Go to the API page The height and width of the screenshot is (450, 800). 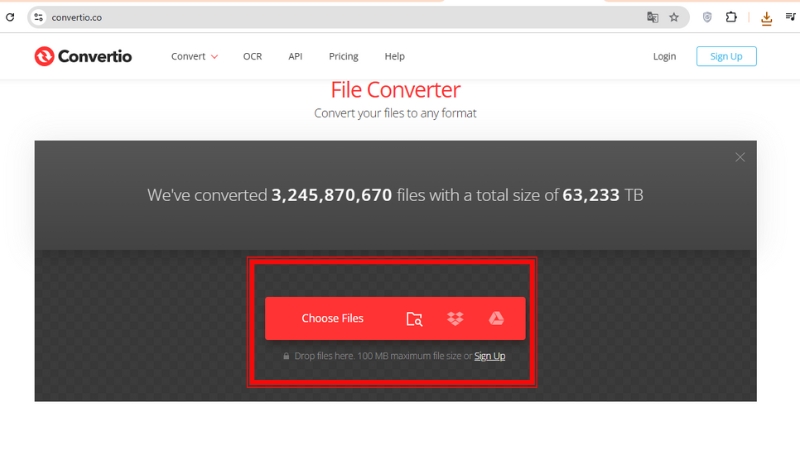pyautogui.click(x=295, y=56)
